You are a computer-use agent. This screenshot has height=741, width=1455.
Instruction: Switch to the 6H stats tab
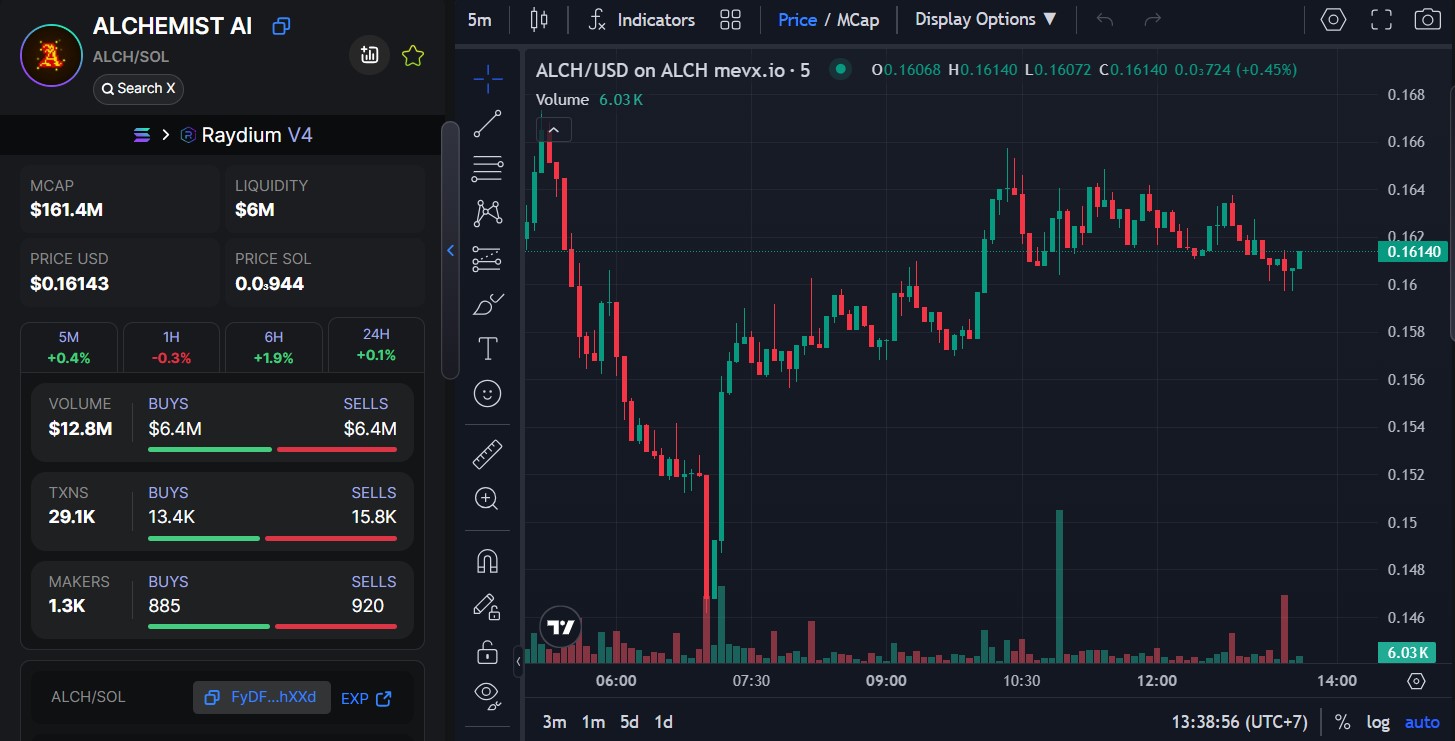(273, 345)
